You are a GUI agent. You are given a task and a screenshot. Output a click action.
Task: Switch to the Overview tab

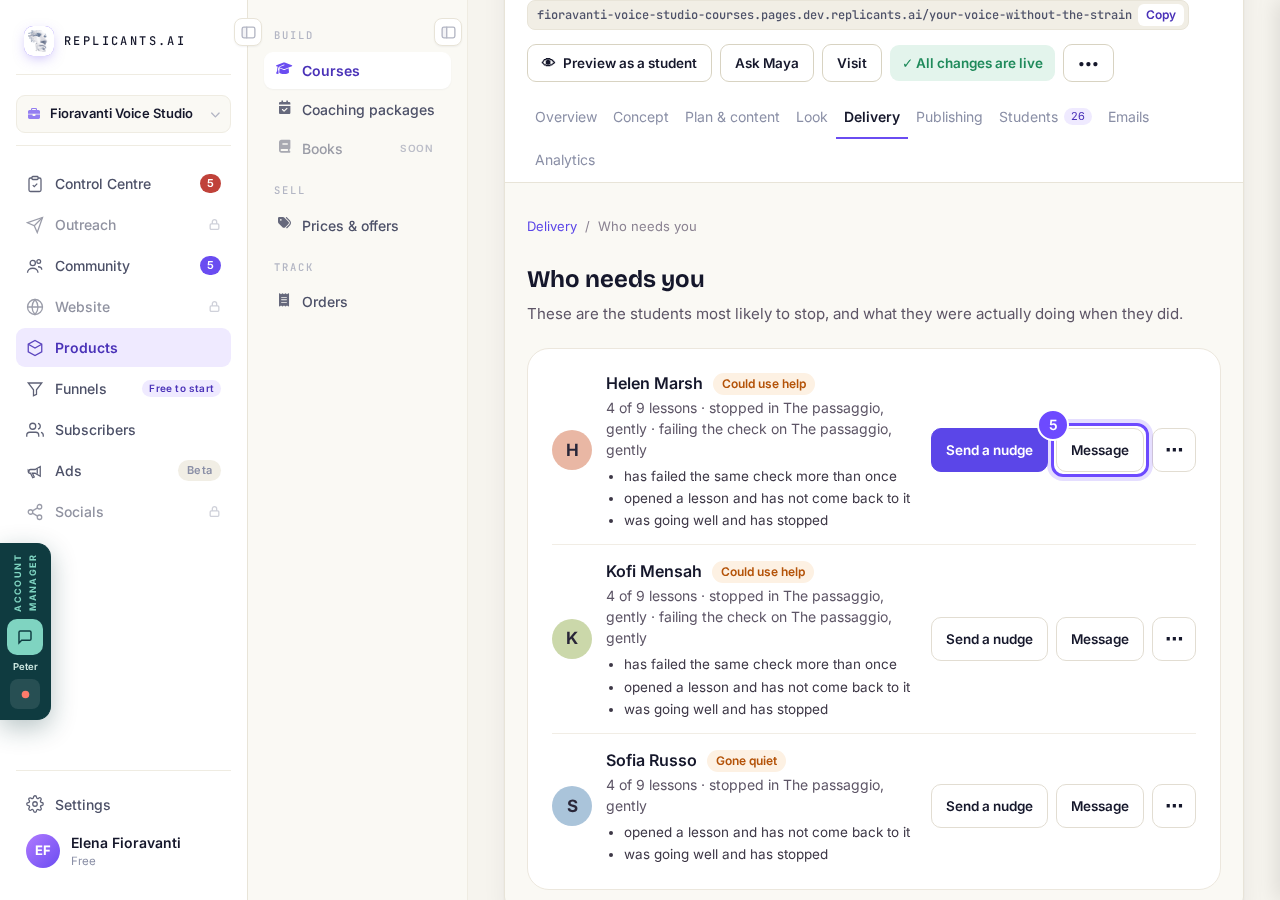pos(566,117)
